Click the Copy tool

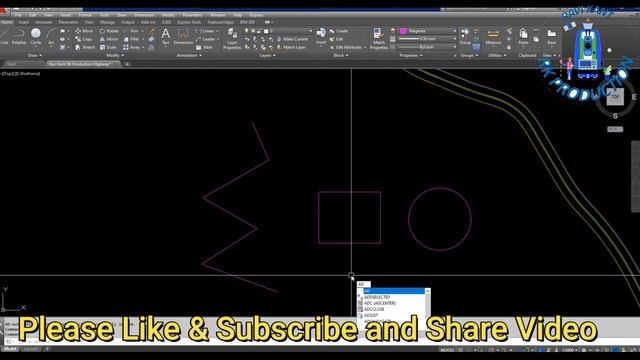pos(84,39)
